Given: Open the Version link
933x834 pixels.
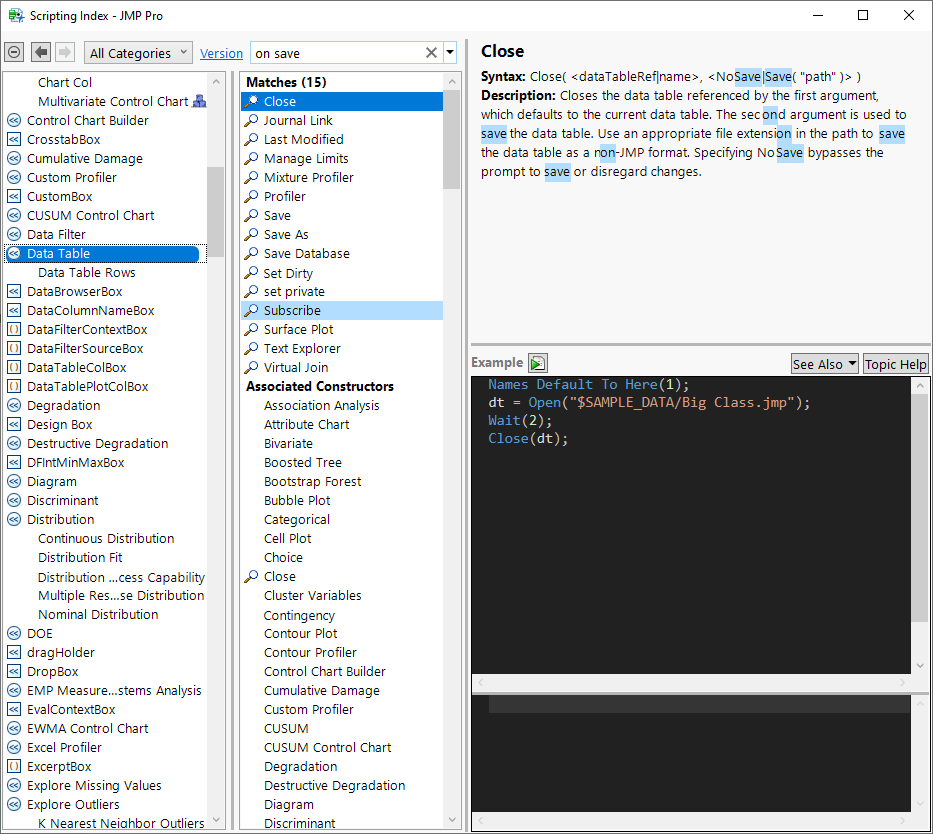Looking at the screenshot, I should 221,54.
